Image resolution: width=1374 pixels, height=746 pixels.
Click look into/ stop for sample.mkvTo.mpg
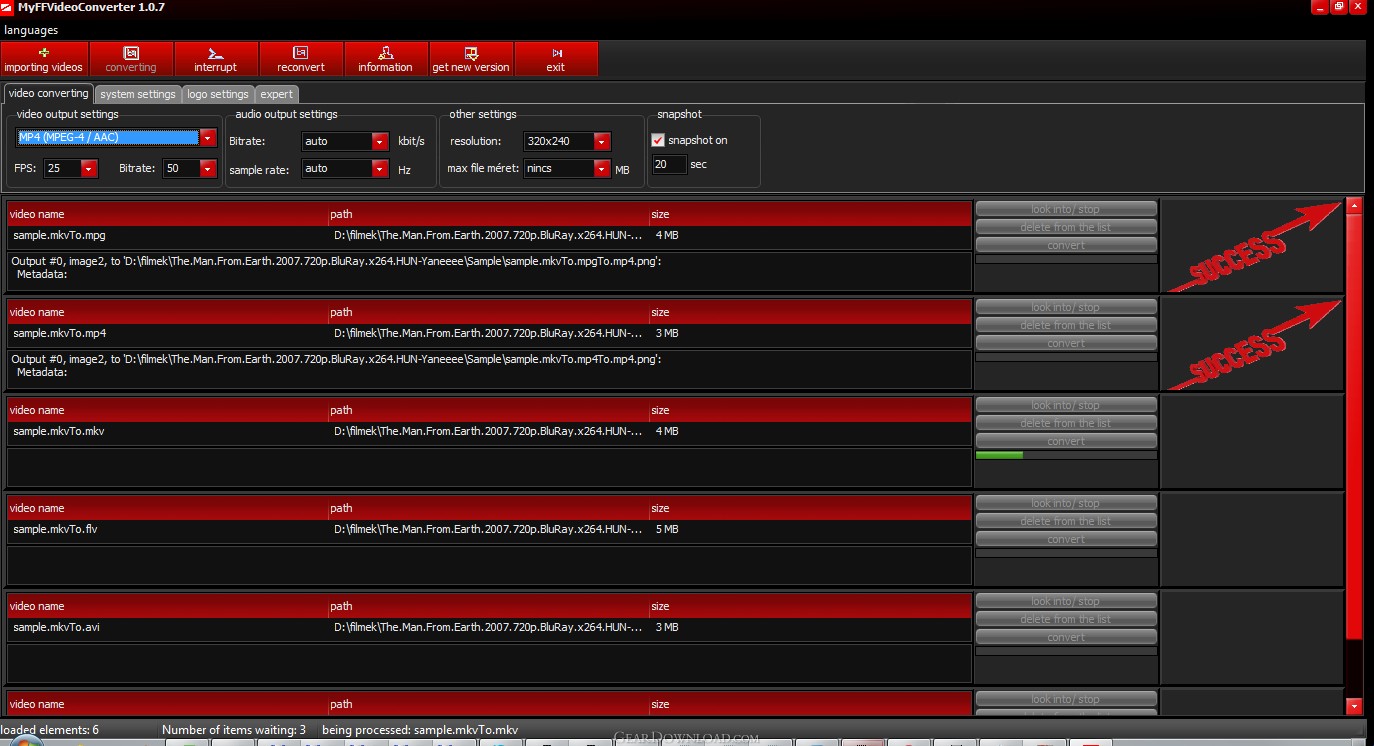(x=1066, y=209)
